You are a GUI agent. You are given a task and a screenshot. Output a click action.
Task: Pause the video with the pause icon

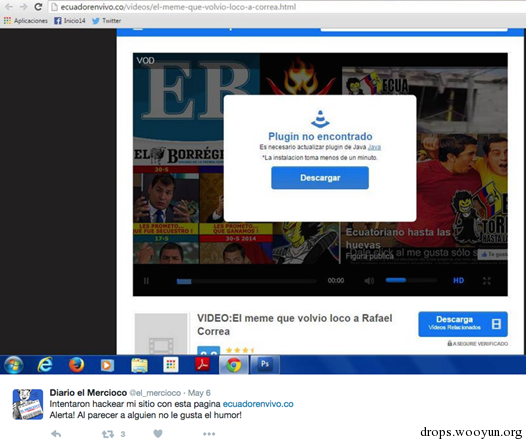coord(146,281)
